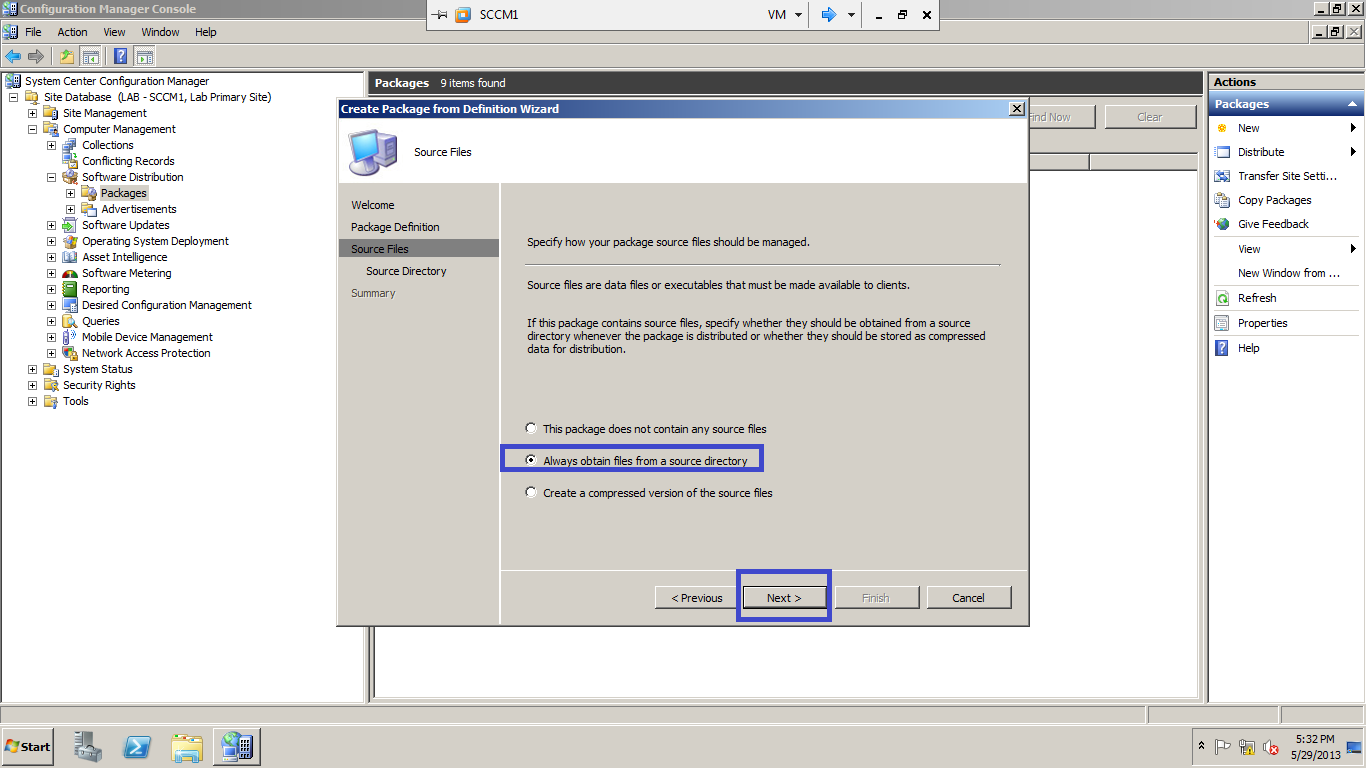Viewport: 1366px width, 768px height.
Task: Go to the Welcome wizard step
Action: [373, 205]
